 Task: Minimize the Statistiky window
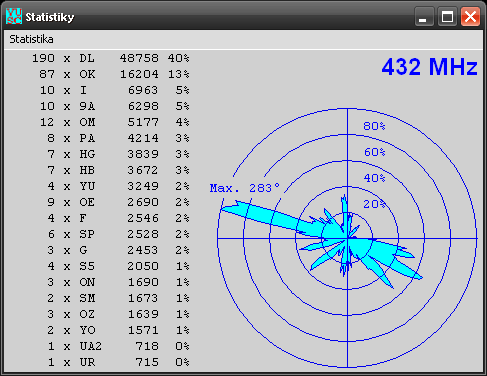(x=424, y=16)
